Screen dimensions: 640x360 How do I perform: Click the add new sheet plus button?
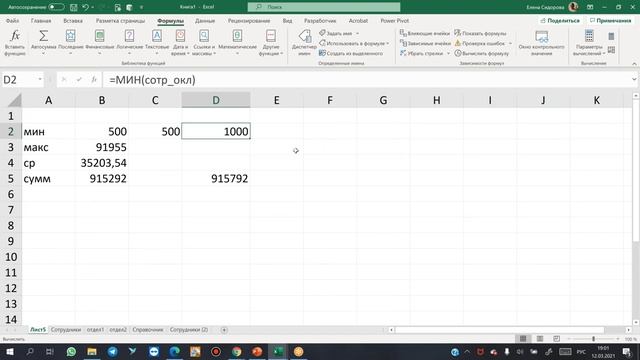pyautogui.click(x=224, y=330)
